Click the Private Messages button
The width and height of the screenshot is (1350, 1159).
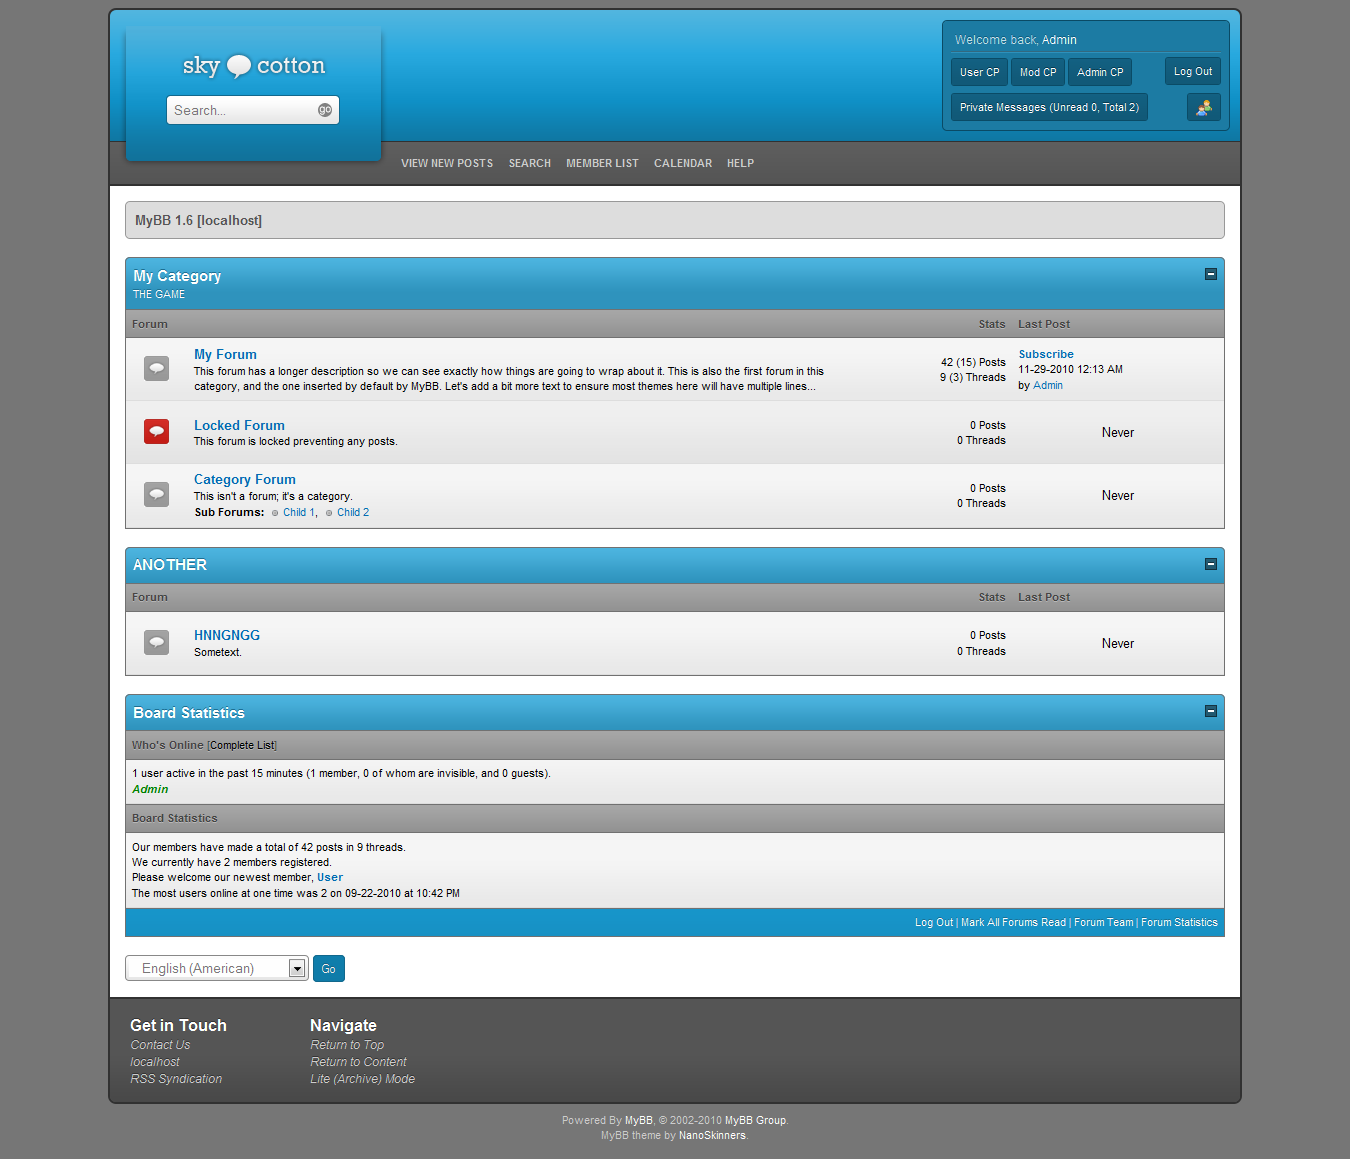coord(1048,107)
